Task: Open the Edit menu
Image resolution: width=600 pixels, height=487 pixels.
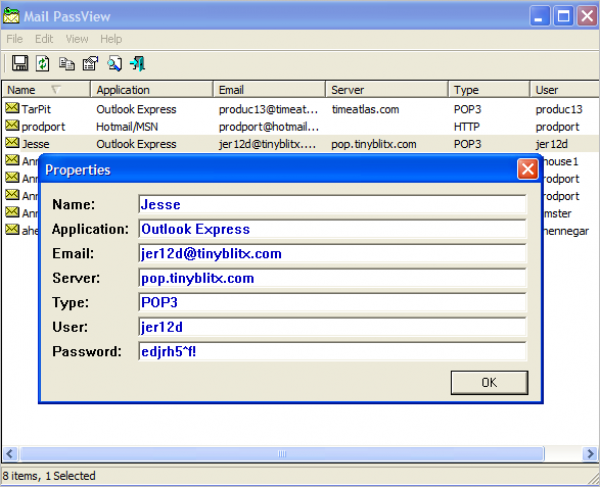Action: tap(44, 39)
